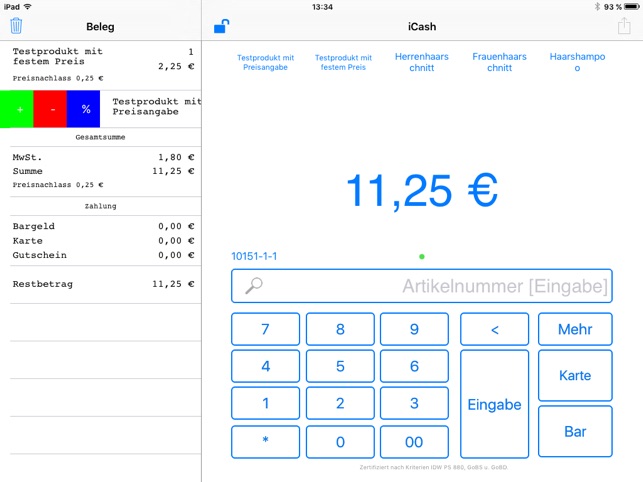643x482 pixels.
Task: Tap keypad digit 2
Action: pyautogui.click(x=340, y=403)
